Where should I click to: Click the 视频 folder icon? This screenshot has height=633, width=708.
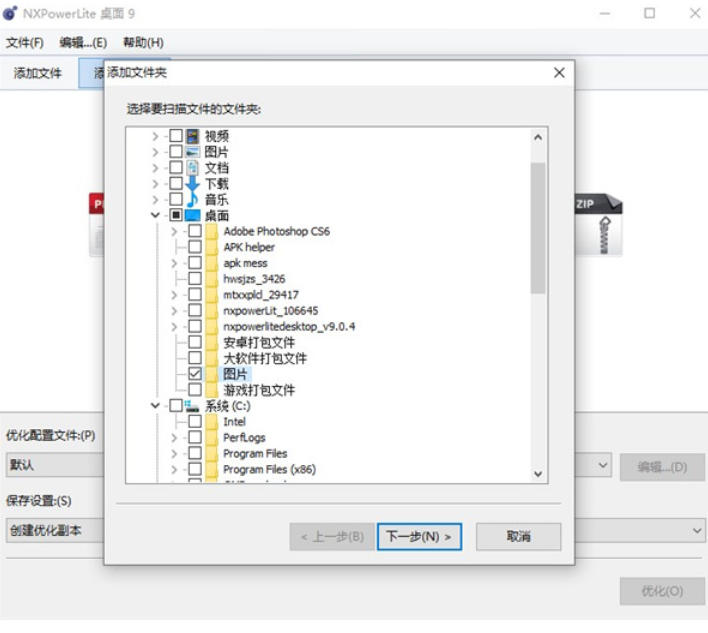(193, 136)
